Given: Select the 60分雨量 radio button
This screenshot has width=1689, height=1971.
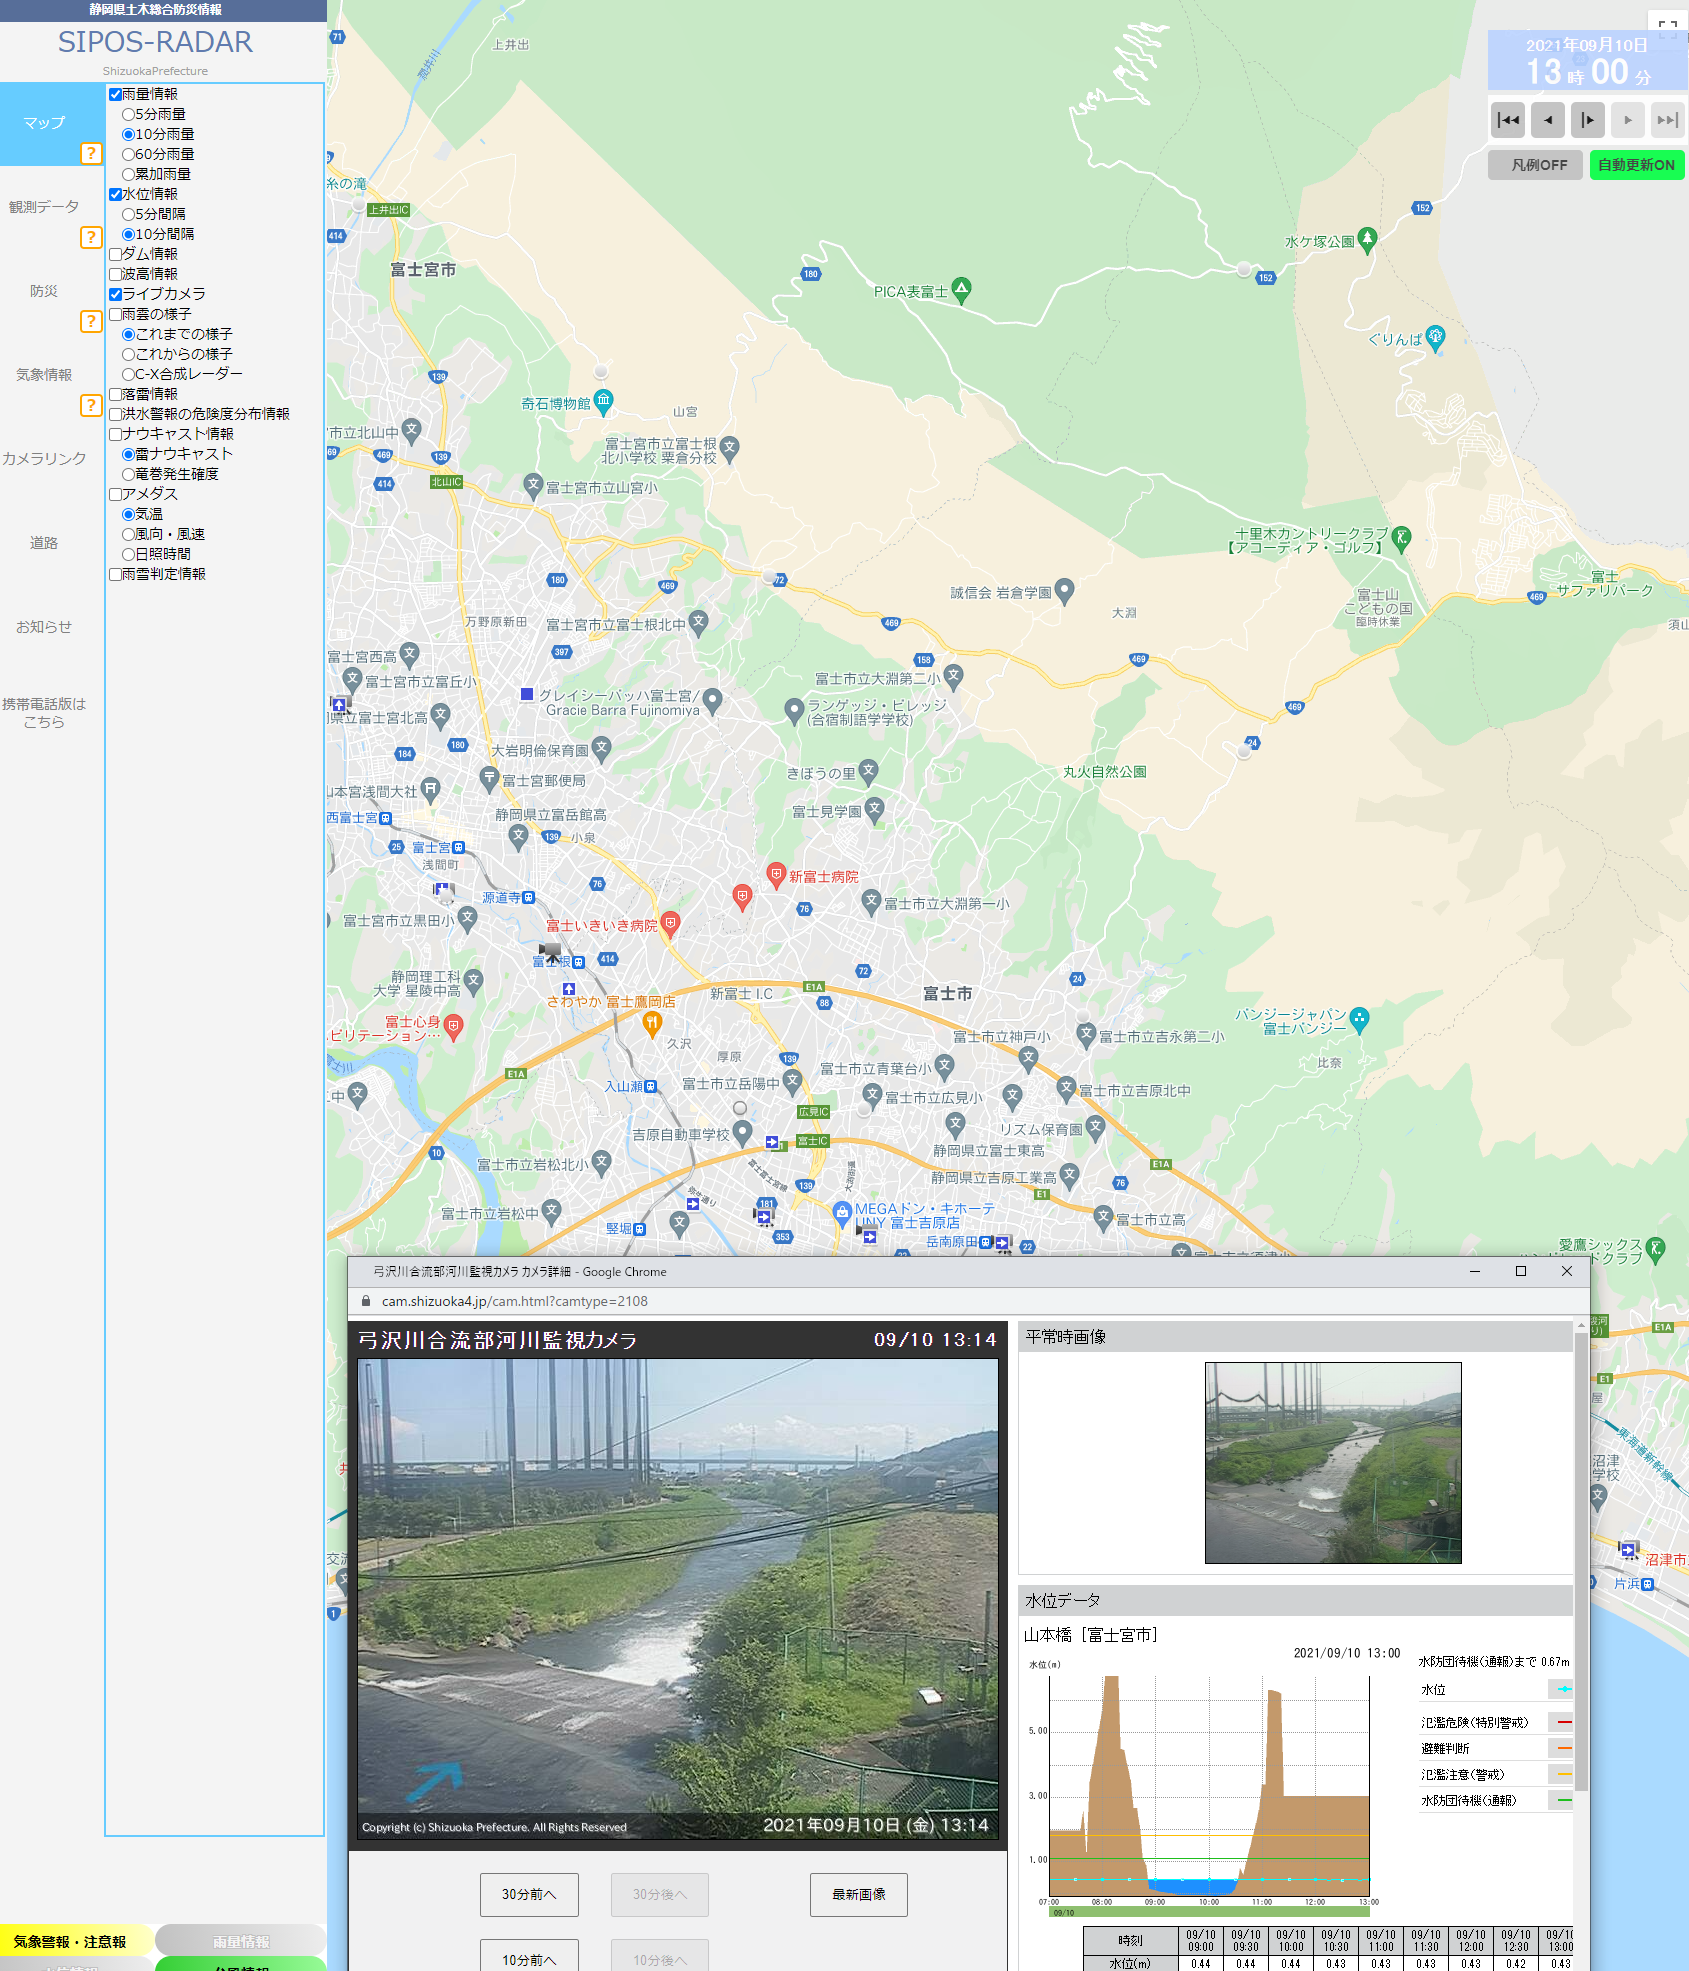Looking at the screenshot, I should [x=128, y=154].
